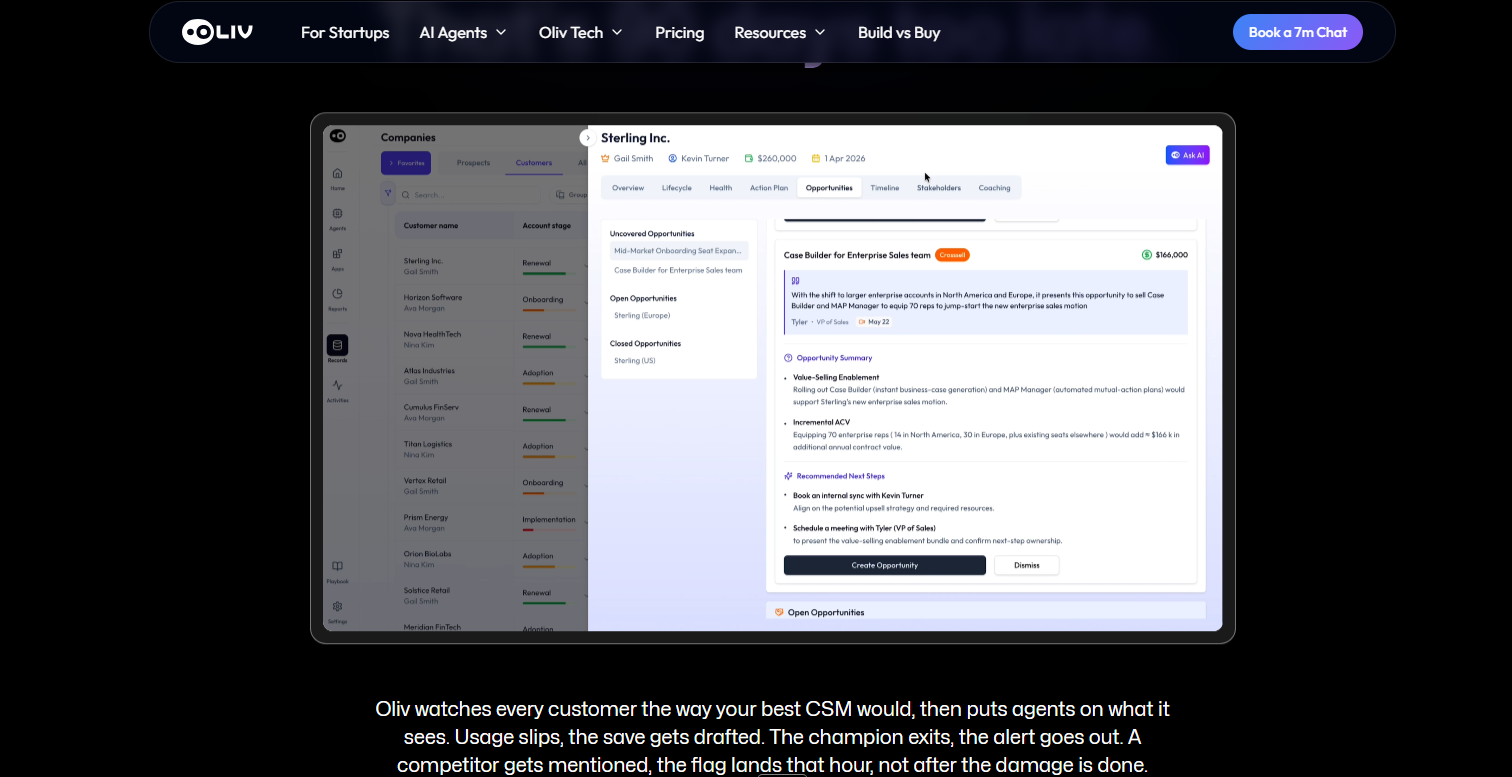Click the Dismiss button
This screenshot has height=777, width=1512.
tap(1027, 565)
